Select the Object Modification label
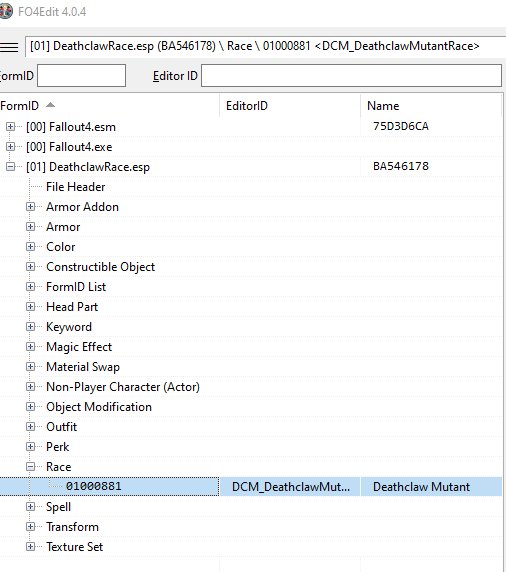The height and width of the screenshot is (572, 506). [99, 407]
